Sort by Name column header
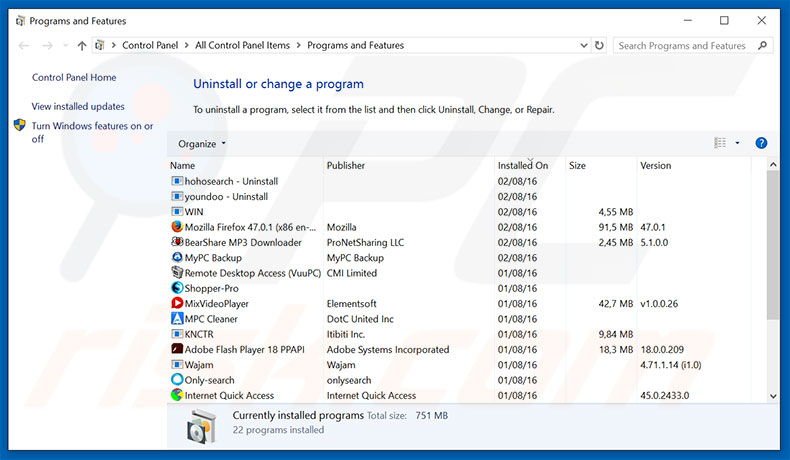The image size is (790, 460). click(182, 165)
